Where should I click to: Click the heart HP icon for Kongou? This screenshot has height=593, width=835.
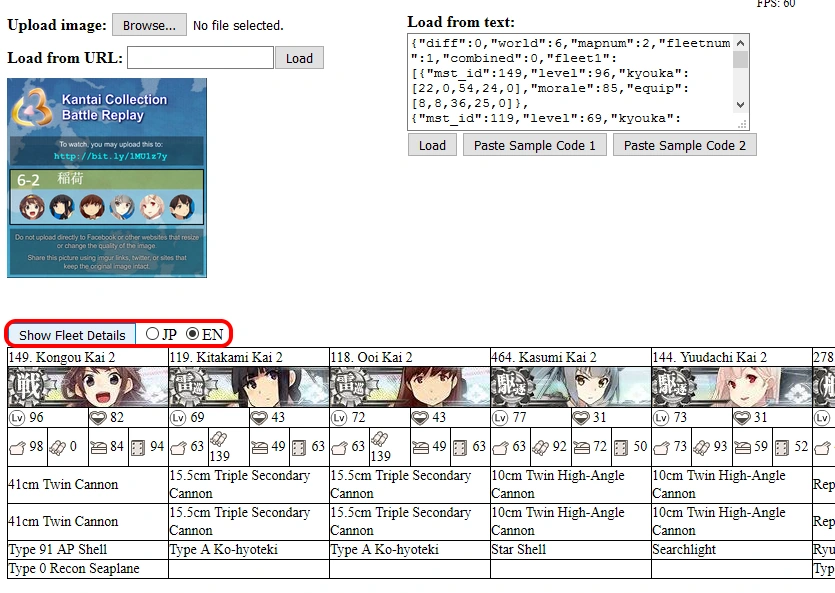(98, 418)
